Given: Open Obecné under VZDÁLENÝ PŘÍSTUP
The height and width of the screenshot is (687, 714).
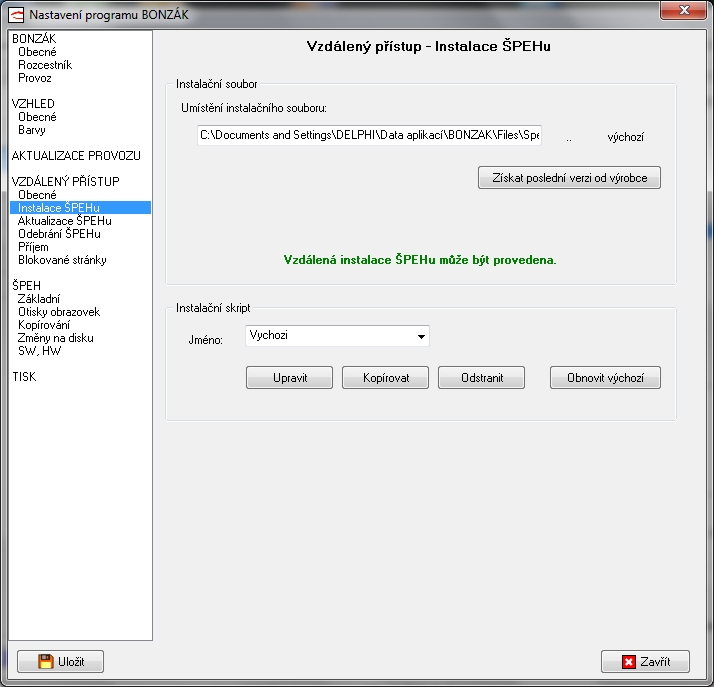Looking at the screenshot, I should tap(37, 195).
